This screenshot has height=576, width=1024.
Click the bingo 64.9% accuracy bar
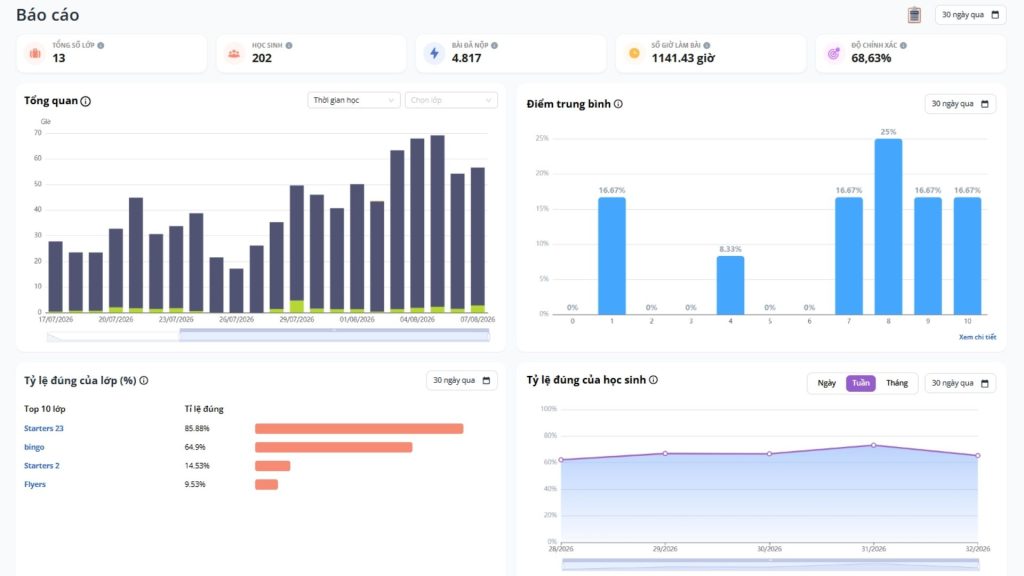coord(334,447)
